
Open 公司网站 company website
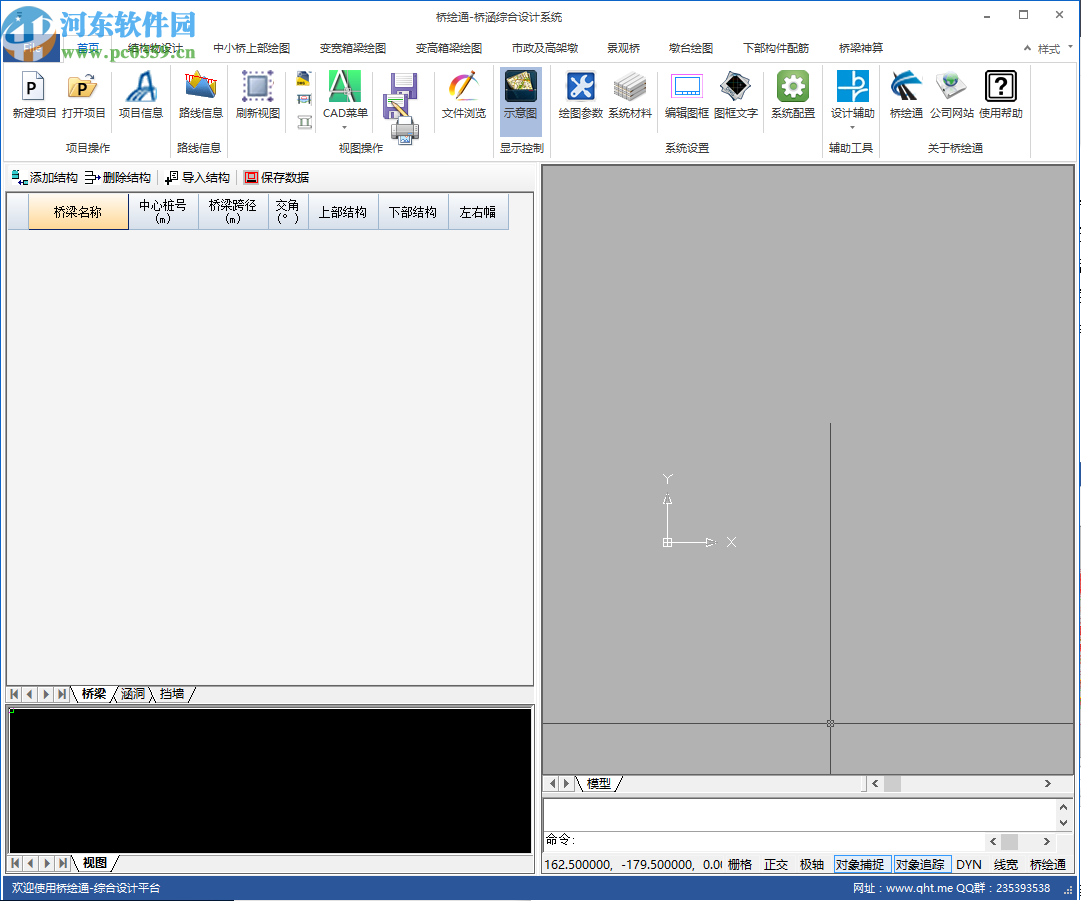coord(951,95)
